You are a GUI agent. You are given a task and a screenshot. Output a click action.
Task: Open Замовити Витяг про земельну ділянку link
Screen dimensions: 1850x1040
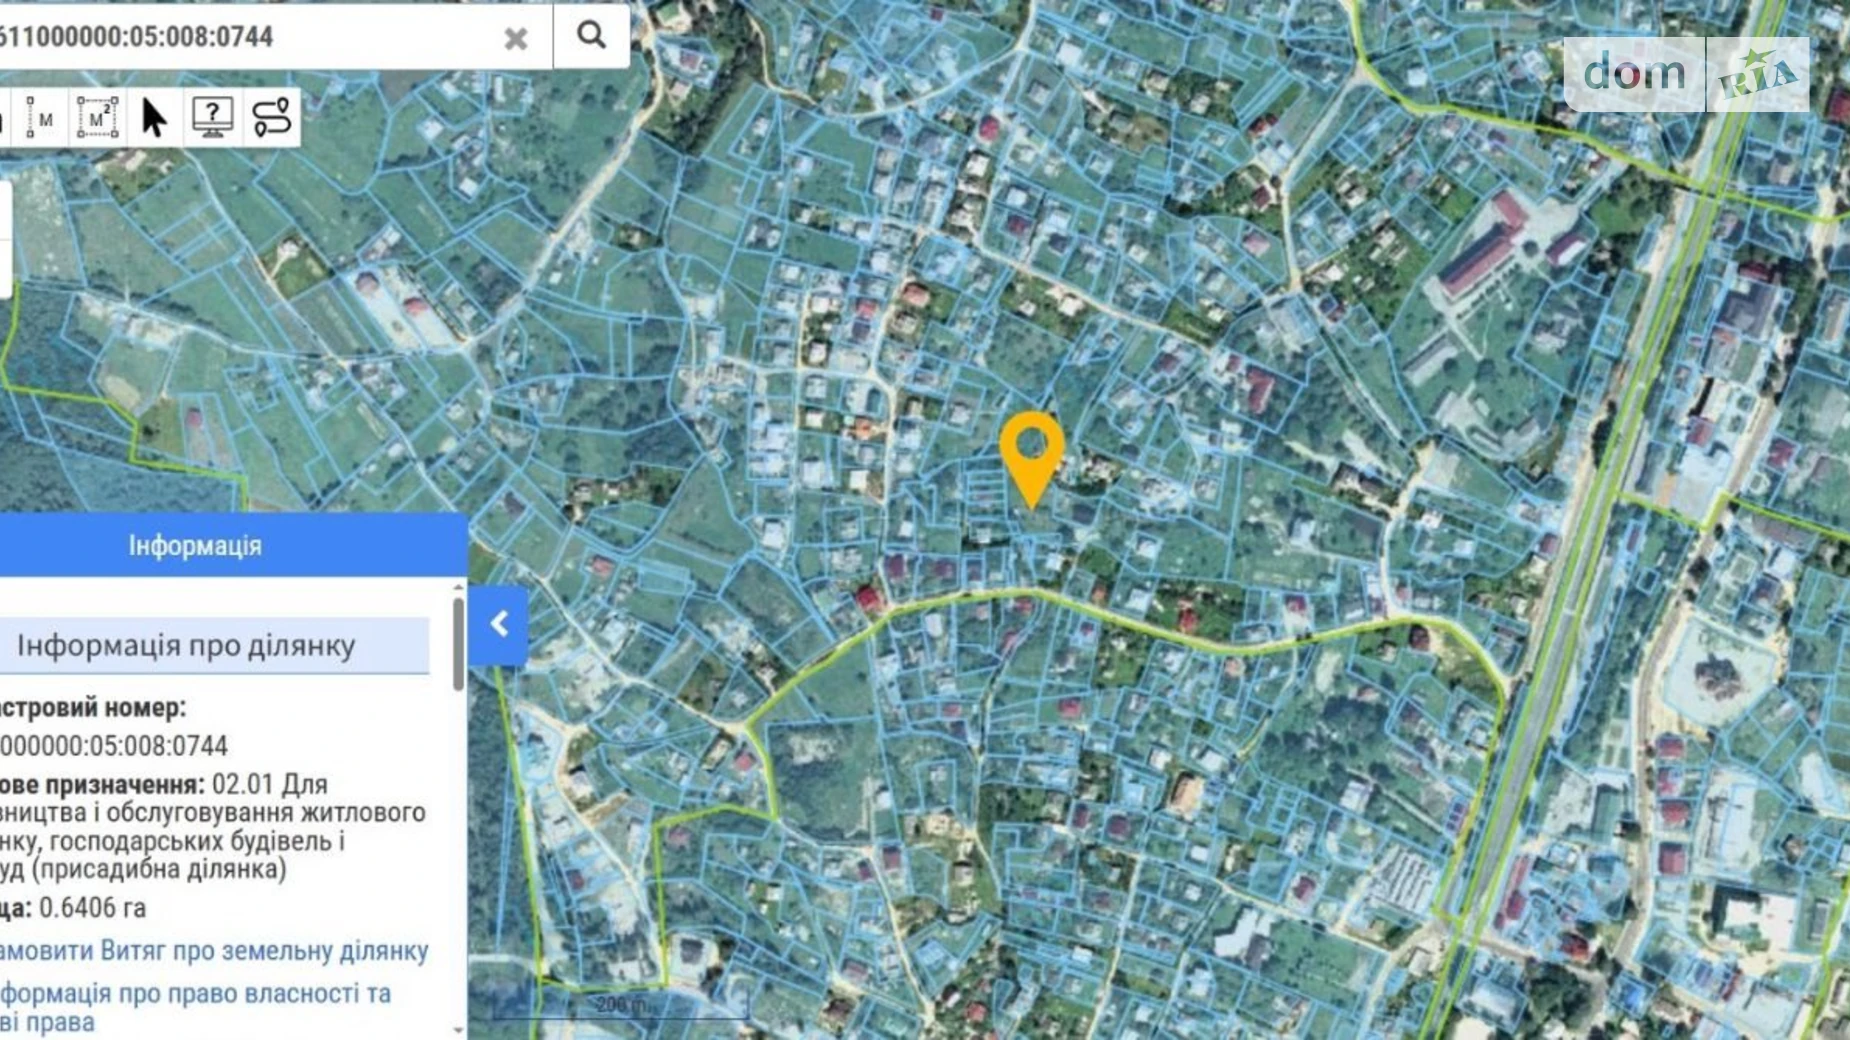pos(214,951)
